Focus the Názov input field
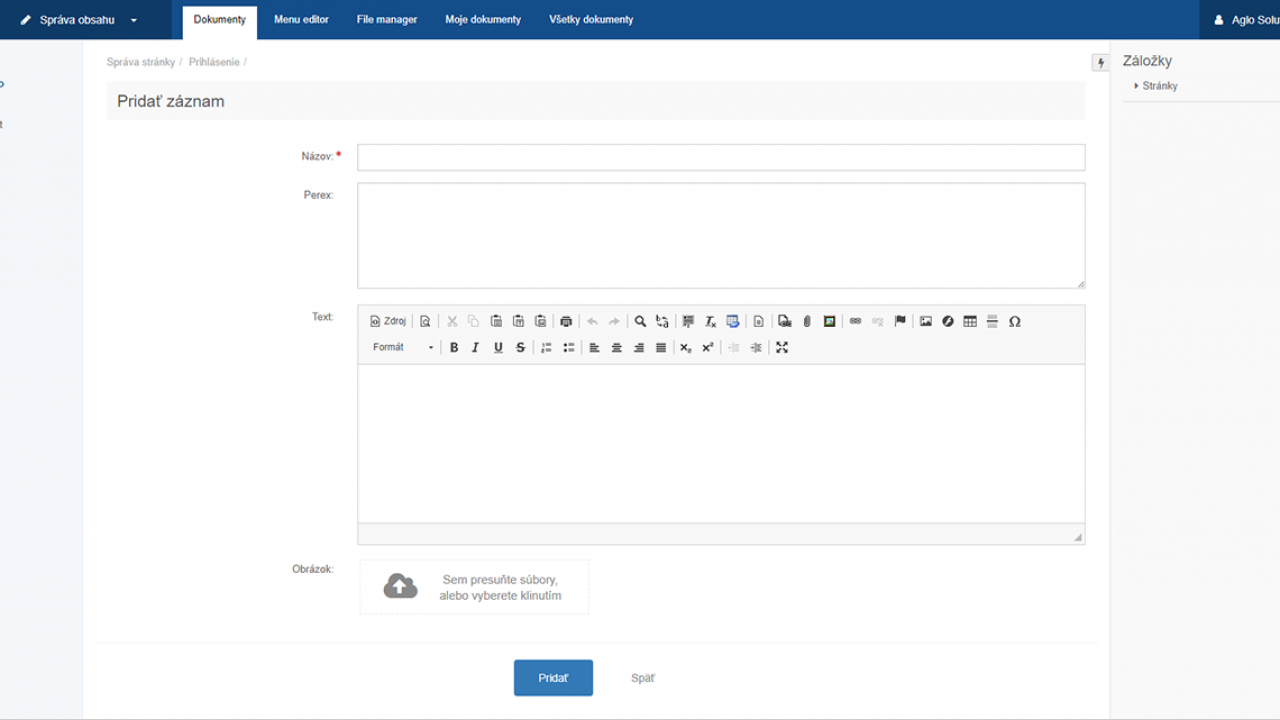 tap(721, 157)
